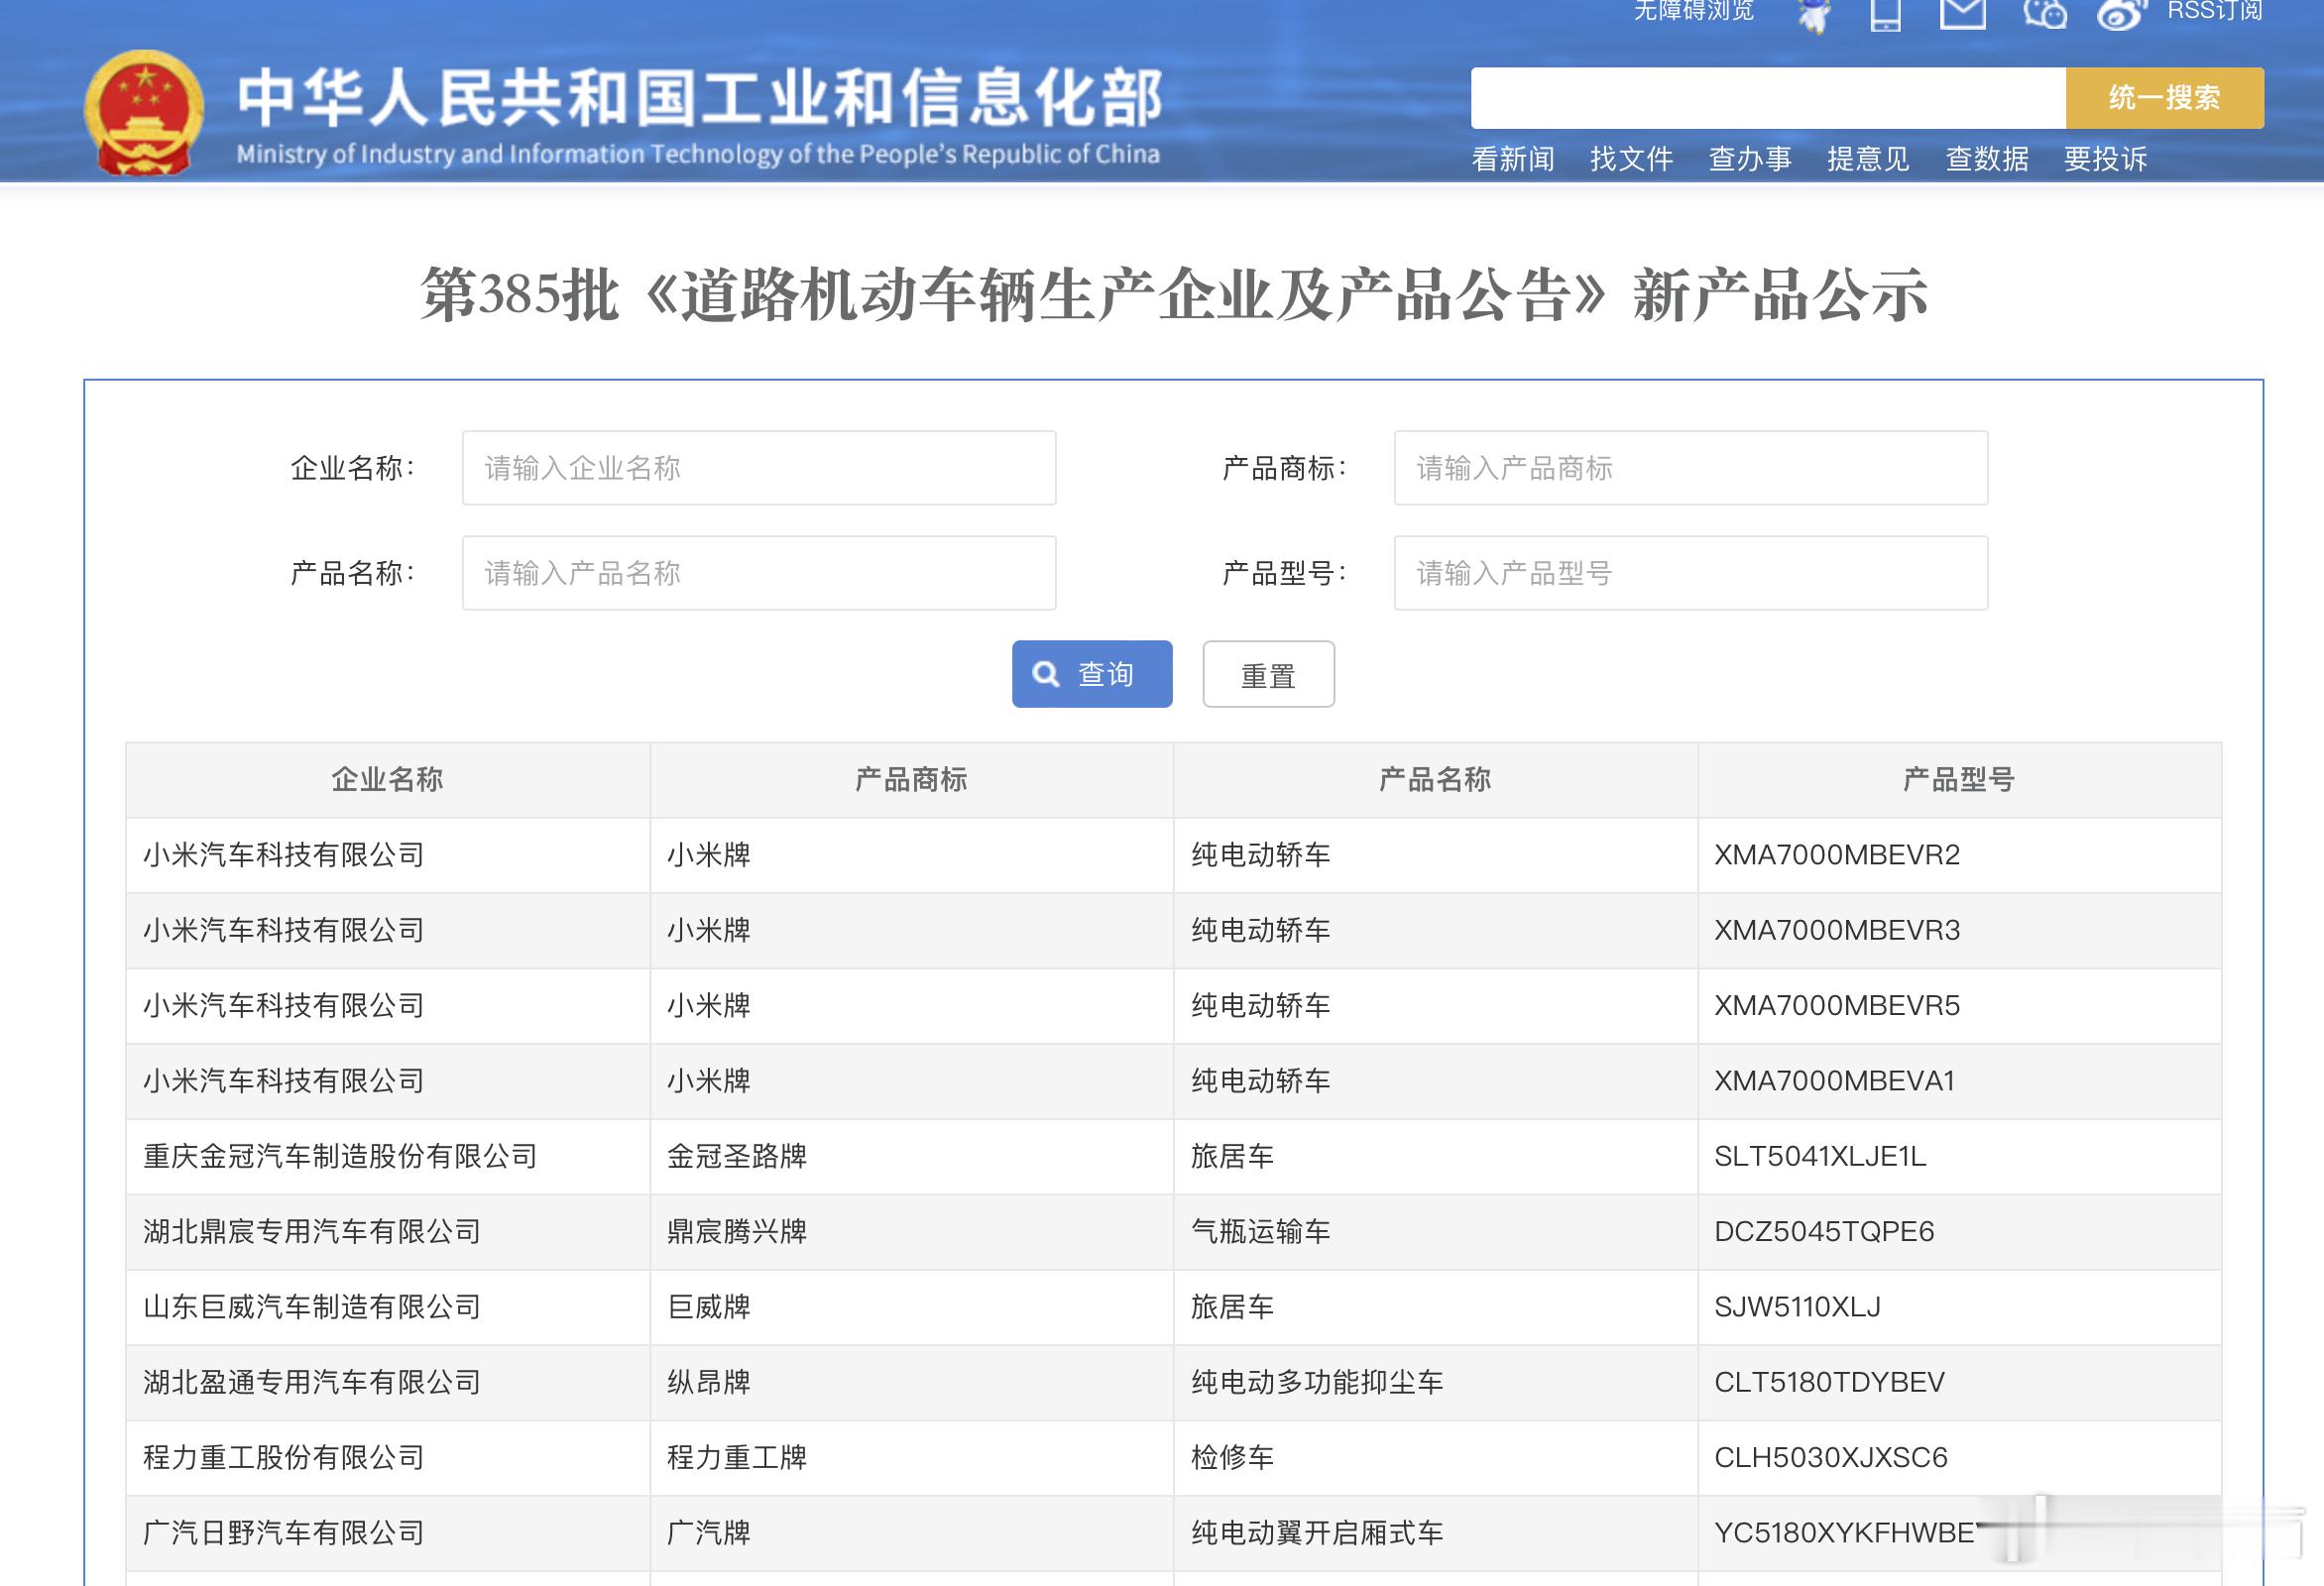
Task: Click the 产品名称 input field
Action: pyautogui.click(x=759, y=572)
